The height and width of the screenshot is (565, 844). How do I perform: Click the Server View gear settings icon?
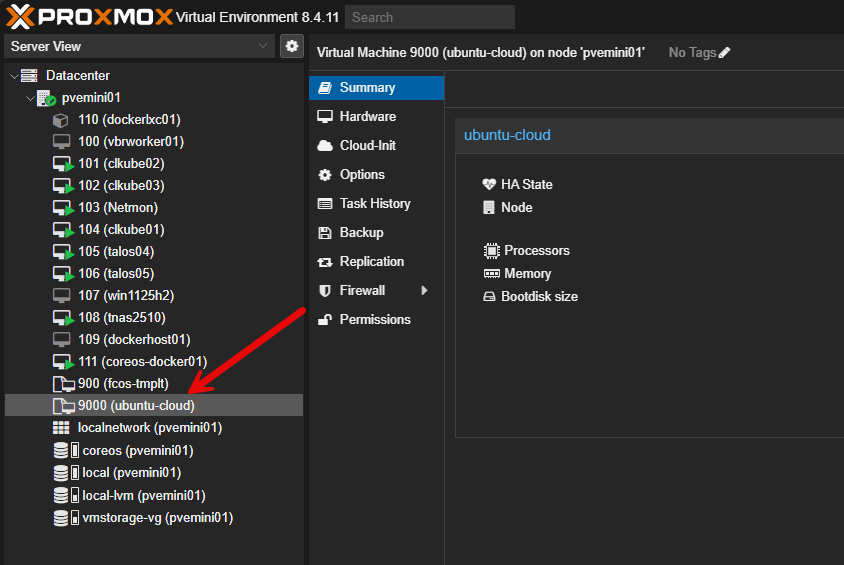(292, 46)
